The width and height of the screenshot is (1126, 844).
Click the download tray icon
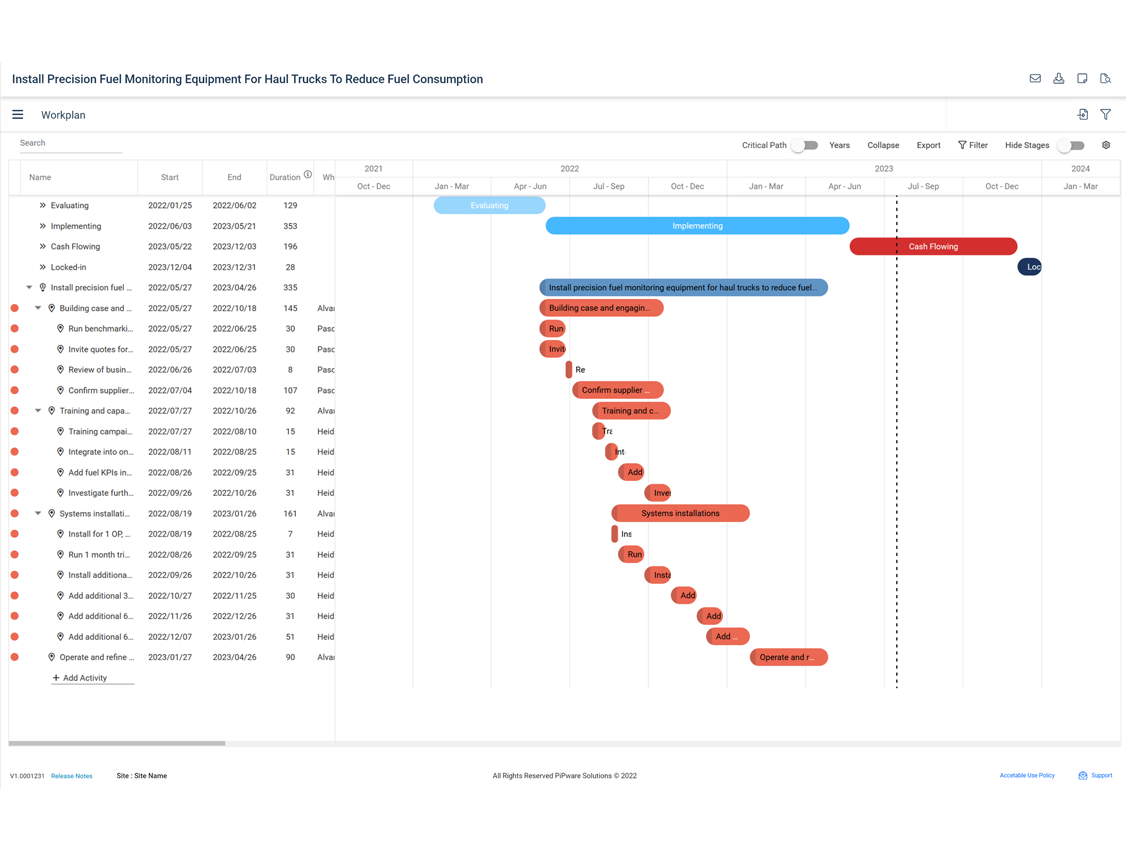click(1059, 79)
